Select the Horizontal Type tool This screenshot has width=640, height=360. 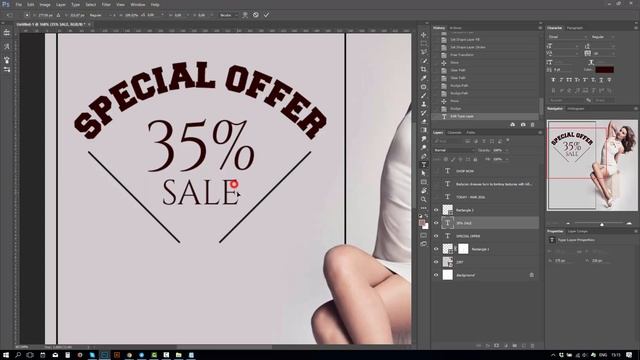[x=424, y=165]
